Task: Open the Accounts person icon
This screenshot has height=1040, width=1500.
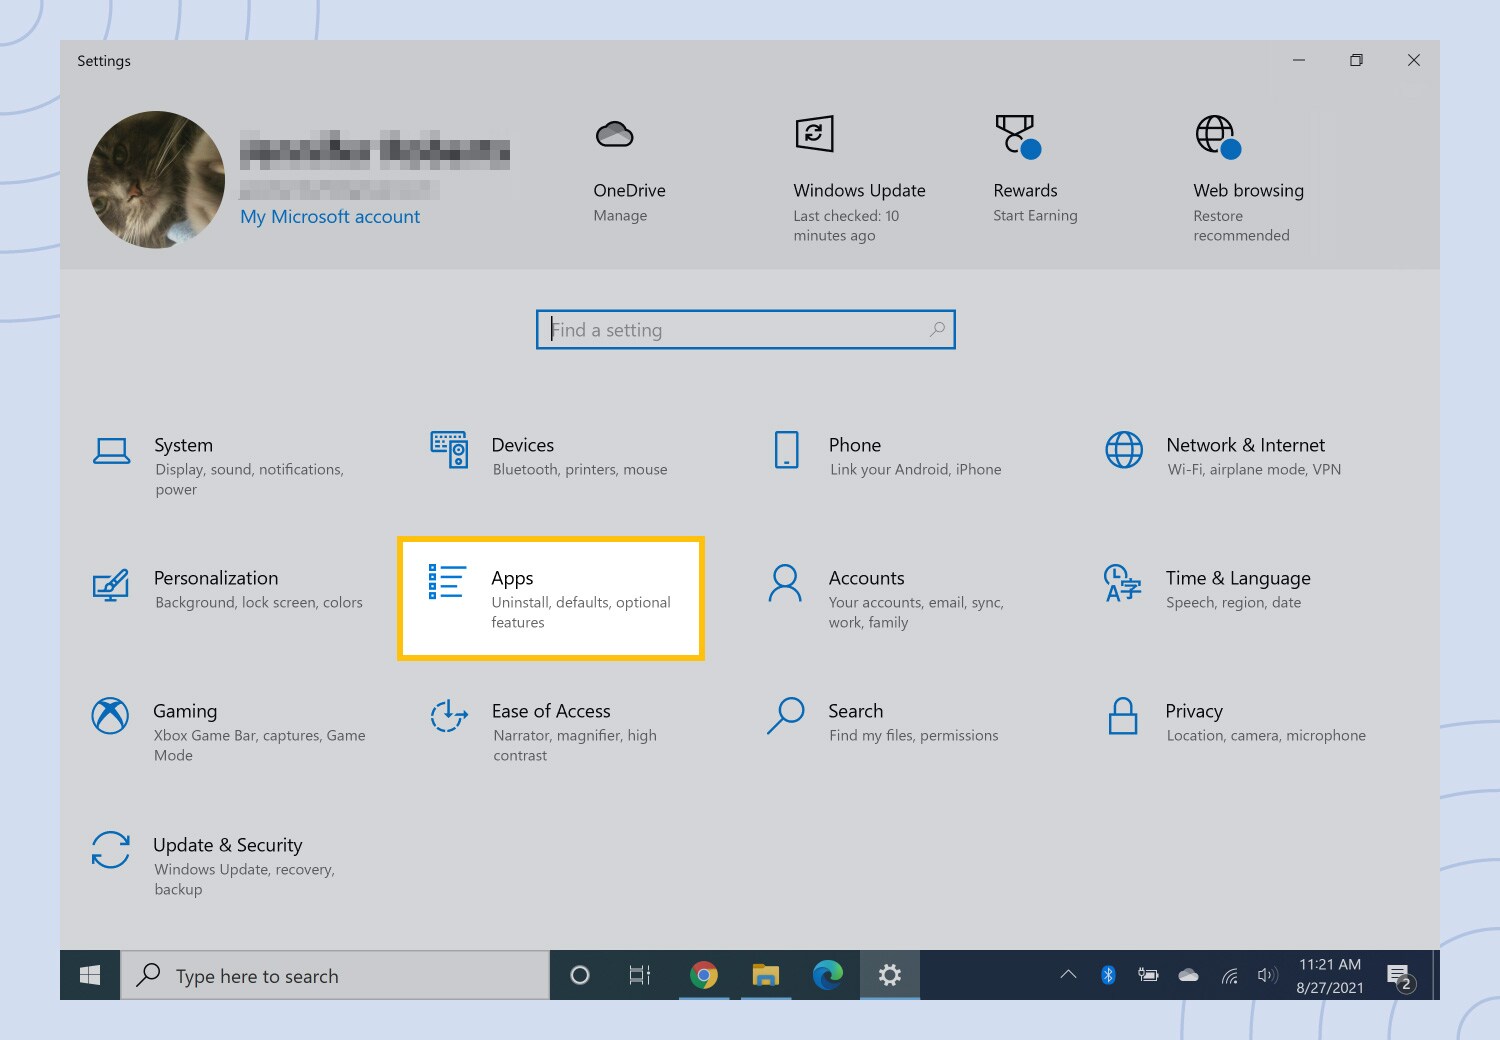Action: click(785, 583)
